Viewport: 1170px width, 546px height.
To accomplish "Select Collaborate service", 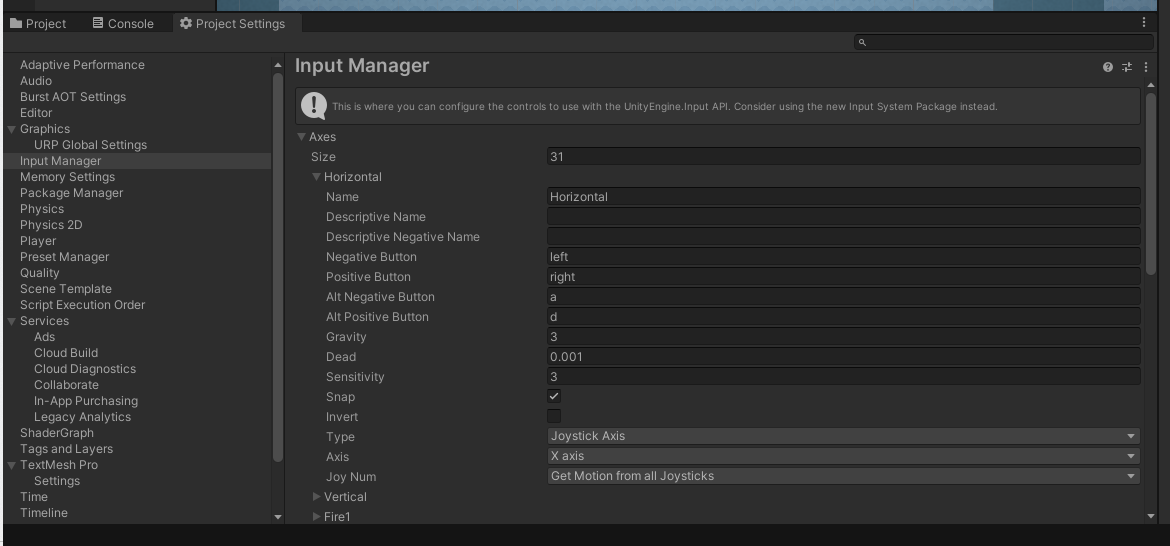I will click(x=66, y=385).
